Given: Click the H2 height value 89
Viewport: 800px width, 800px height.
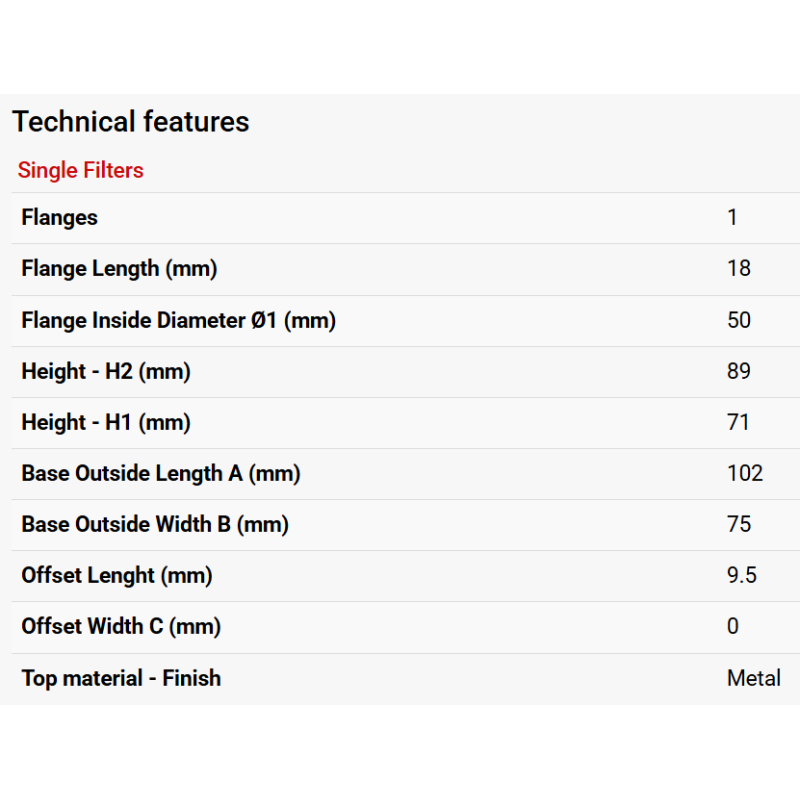Looking at the screenshot, I should pos(739,371).
